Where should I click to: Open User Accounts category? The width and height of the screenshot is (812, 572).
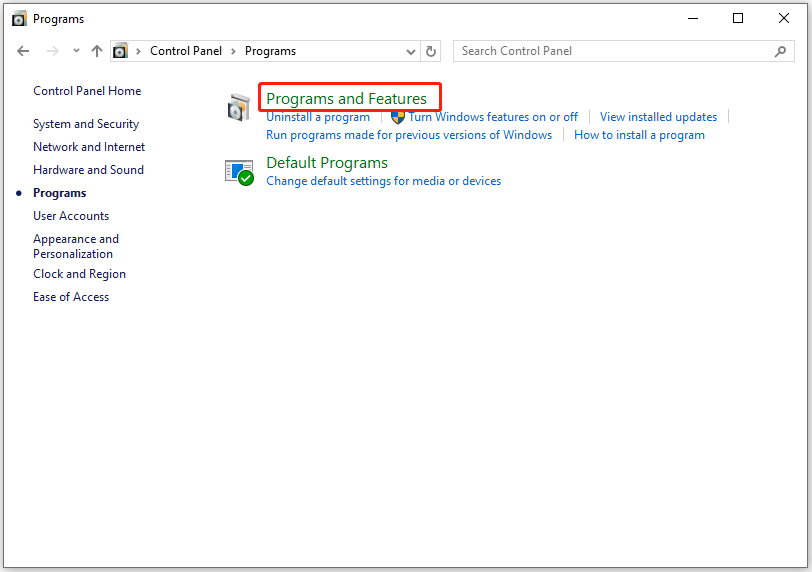(x=71, y=216)
